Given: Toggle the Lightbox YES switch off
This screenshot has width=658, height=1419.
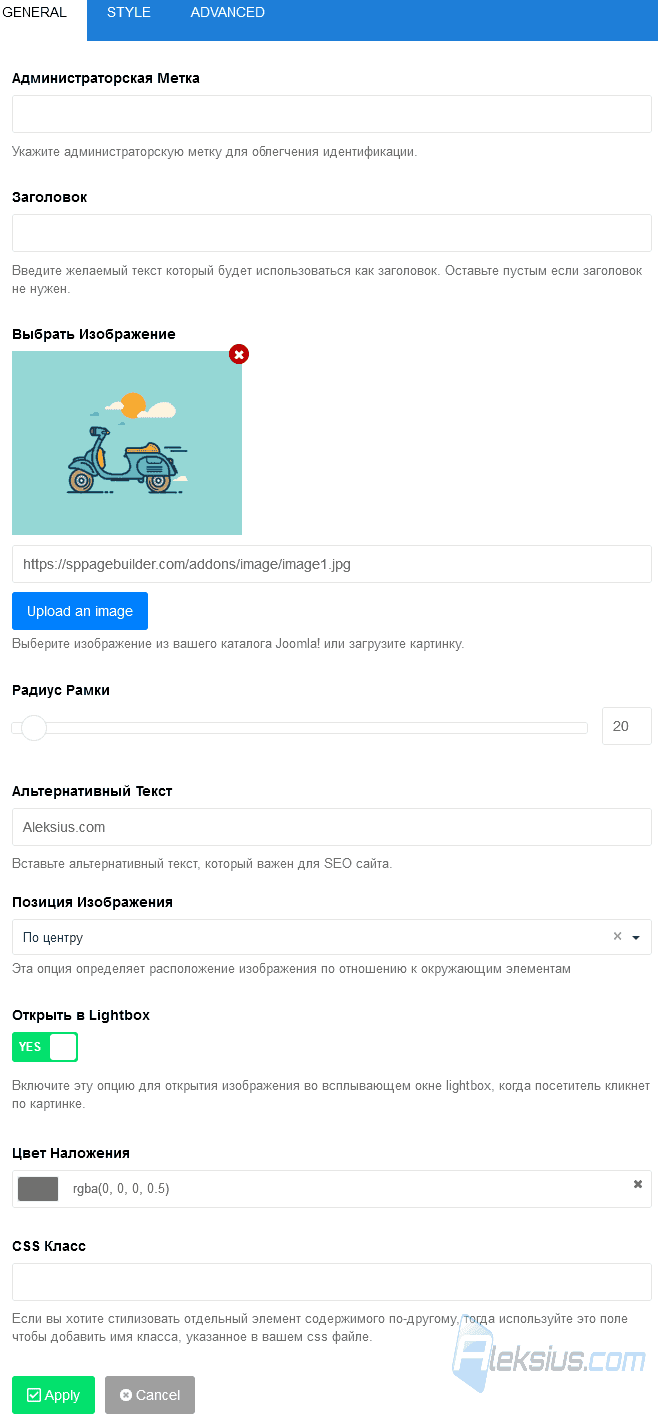Looking at the screenshot, I should (45, 1047).
